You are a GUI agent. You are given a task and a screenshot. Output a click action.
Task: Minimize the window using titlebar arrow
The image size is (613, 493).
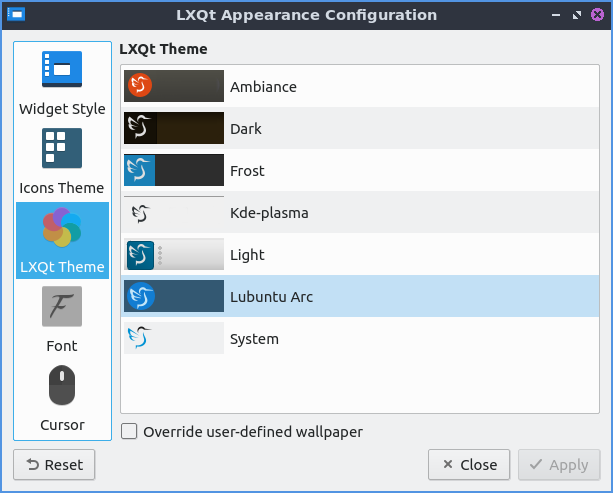[558, 16]
